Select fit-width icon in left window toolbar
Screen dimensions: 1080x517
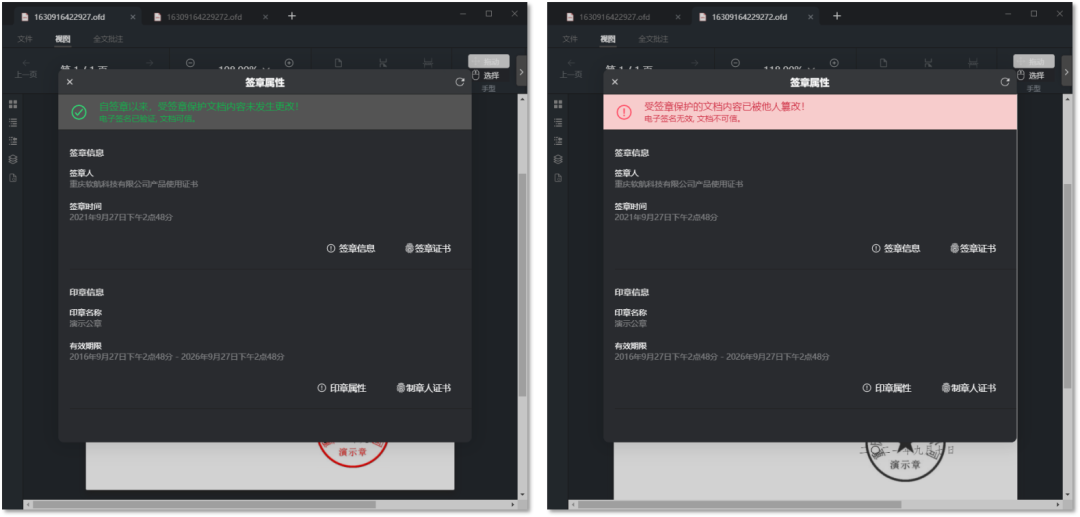428,63
